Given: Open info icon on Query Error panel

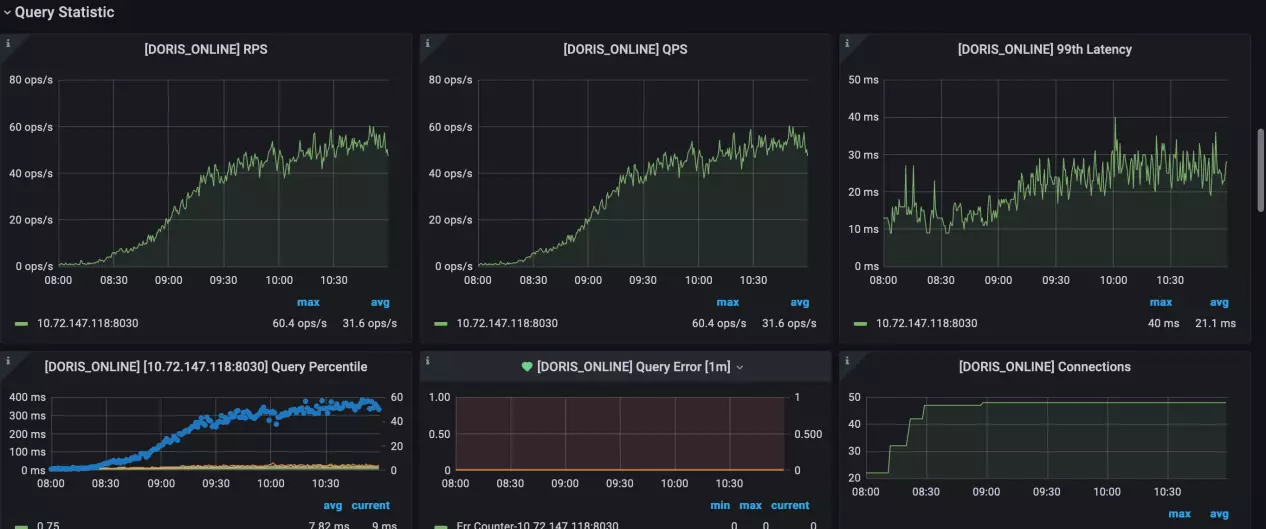Looking at the screenshot, I should (428, 360).
